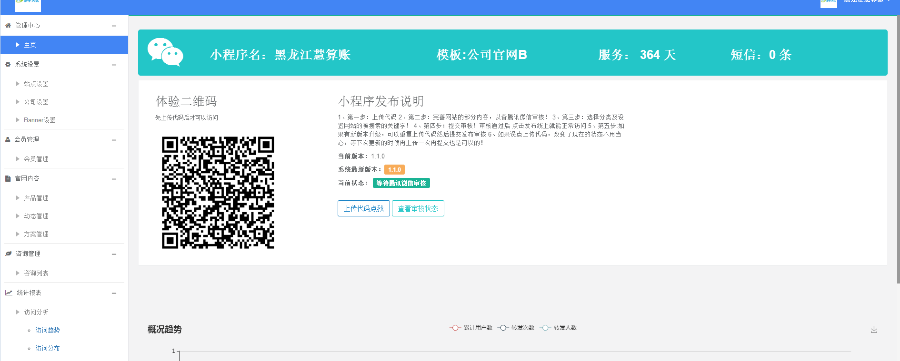900x361 pixels.
Task: Collapse the 官网内容 section with its minus
Action: pyautogui.click(x=114, y=178)
